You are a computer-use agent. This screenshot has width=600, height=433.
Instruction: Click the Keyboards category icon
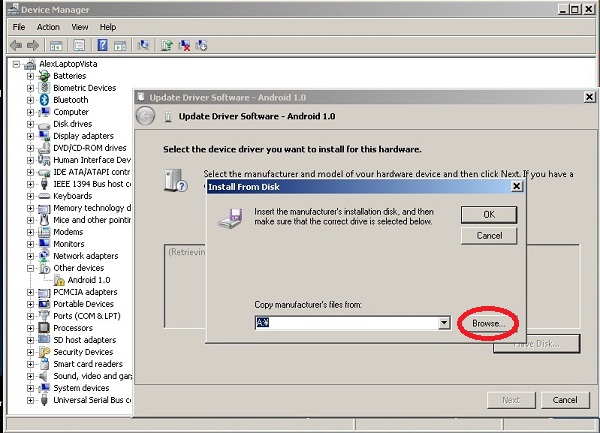(44, 196)
